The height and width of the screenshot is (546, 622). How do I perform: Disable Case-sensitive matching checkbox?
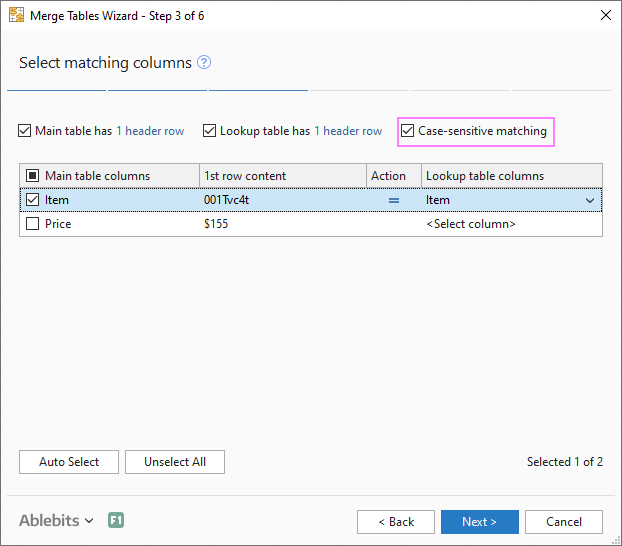[x=408, y=131]
